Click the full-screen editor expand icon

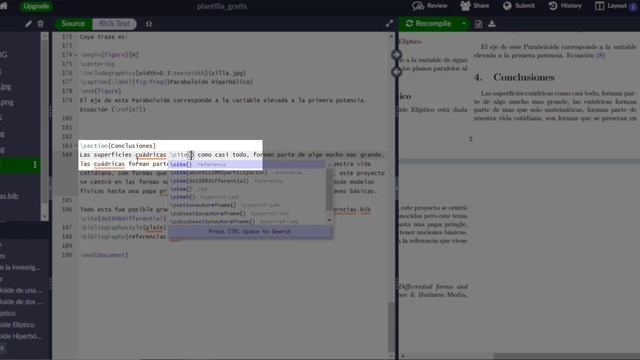coord(389,24)
